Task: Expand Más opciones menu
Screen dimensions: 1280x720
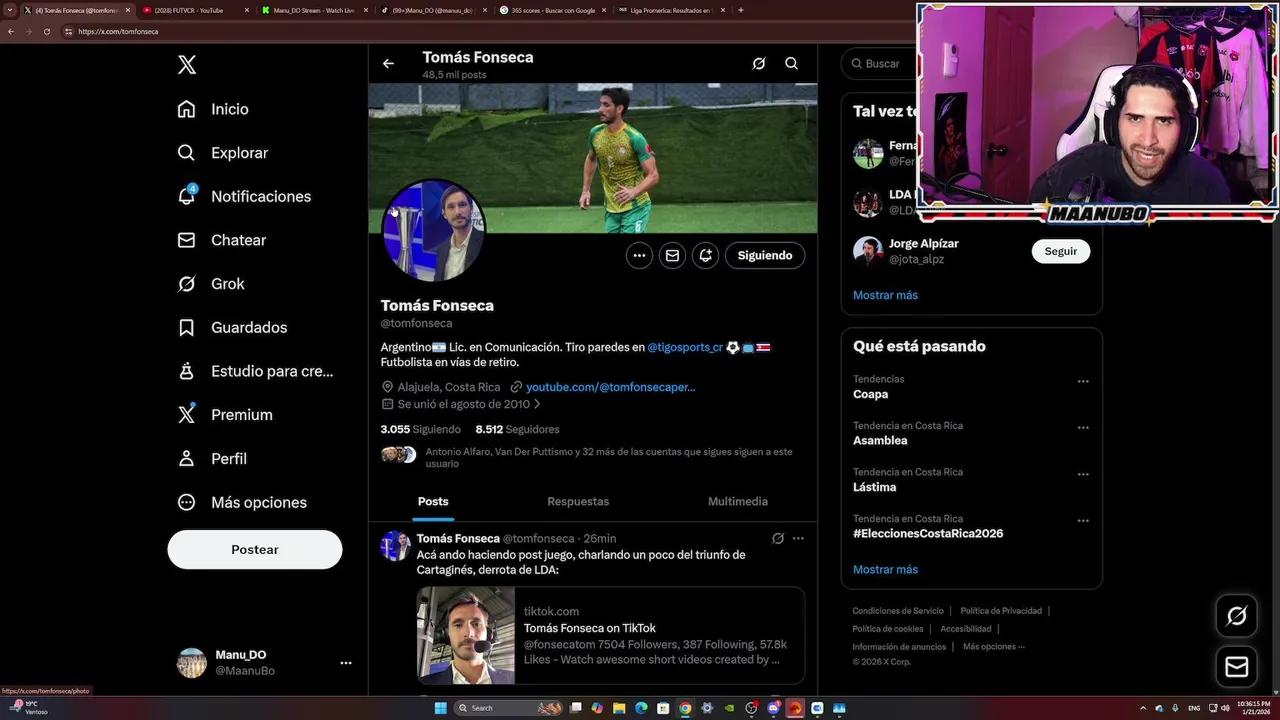Action: [x=242, y=502]
